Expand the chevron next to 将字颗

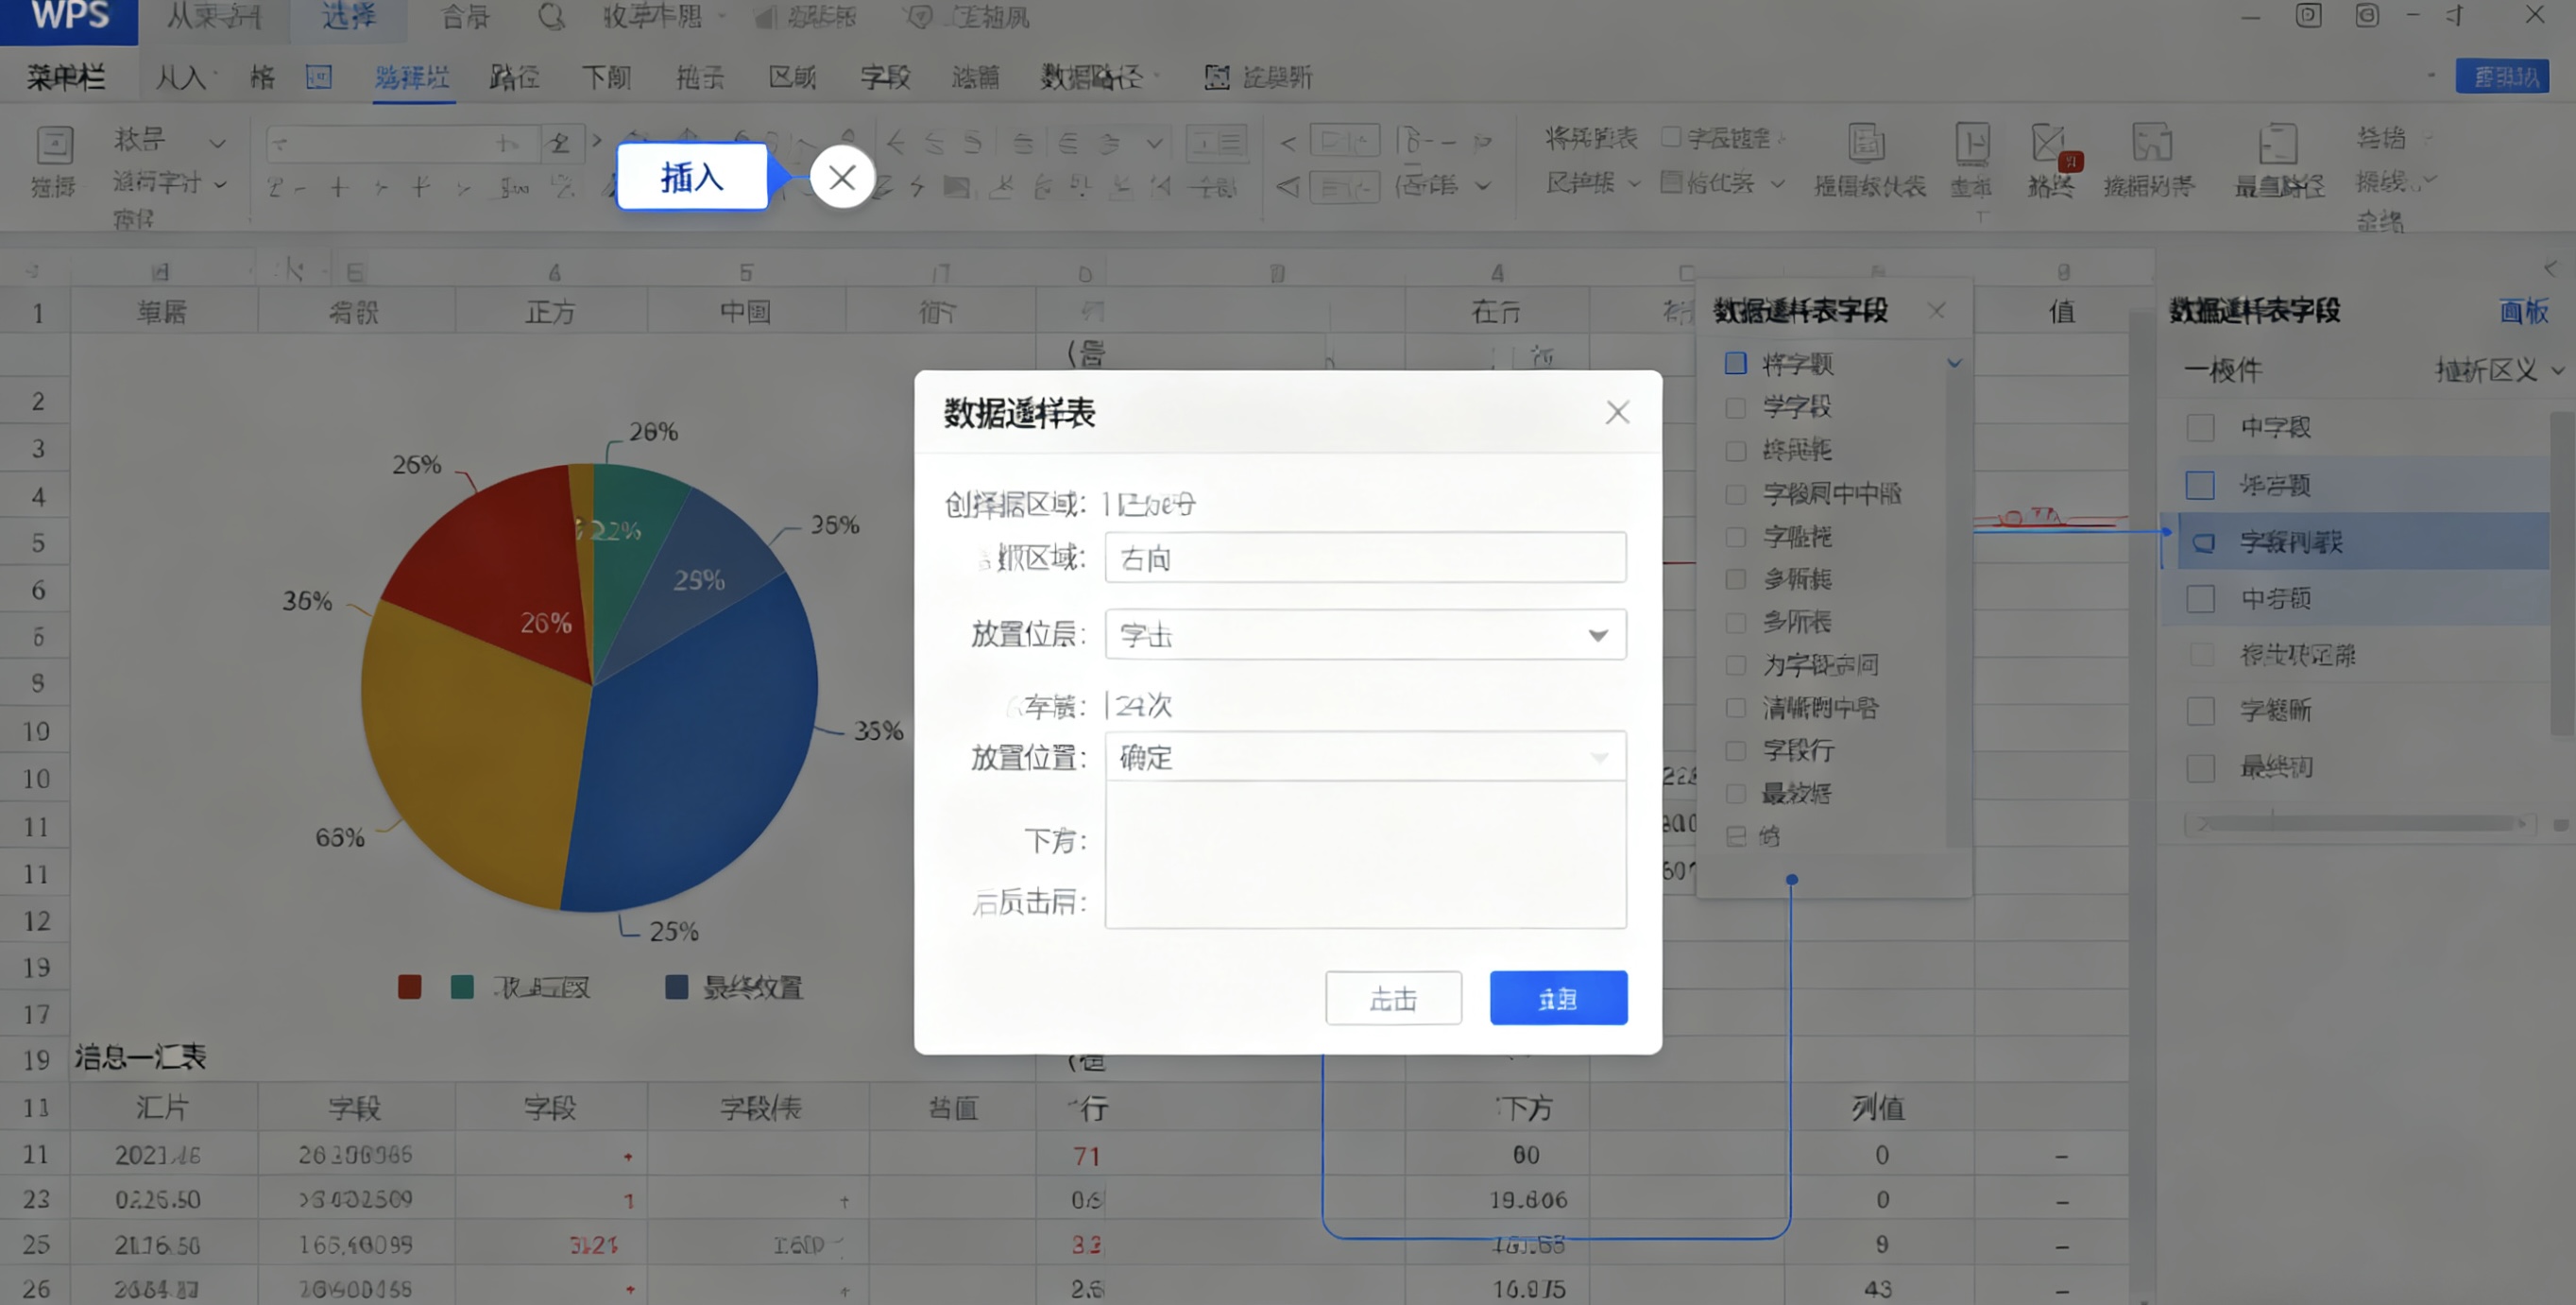coord(1954,363)
